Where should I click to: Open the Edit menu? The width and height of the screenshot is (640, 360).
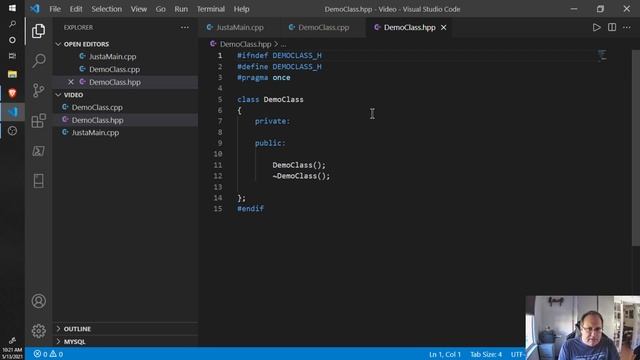(76, 9)
